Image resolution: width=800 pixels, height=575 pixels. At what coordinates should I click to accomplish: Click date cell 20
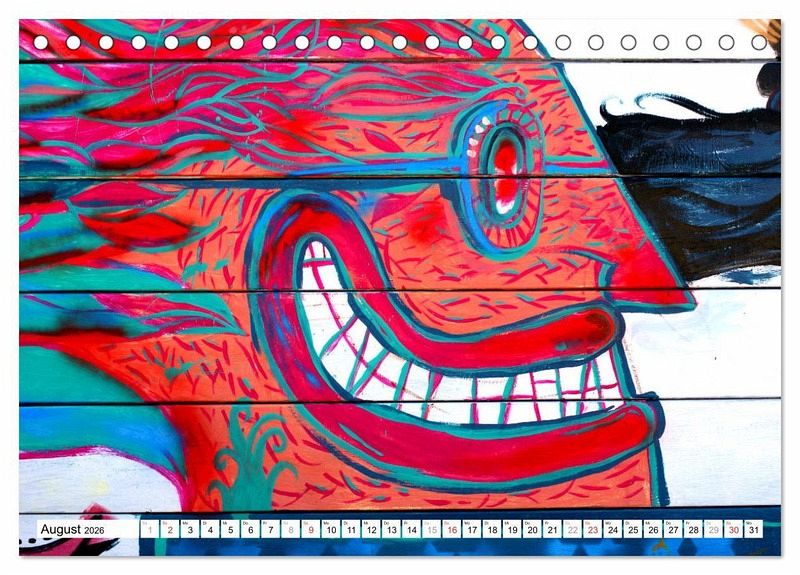(533, 529)
